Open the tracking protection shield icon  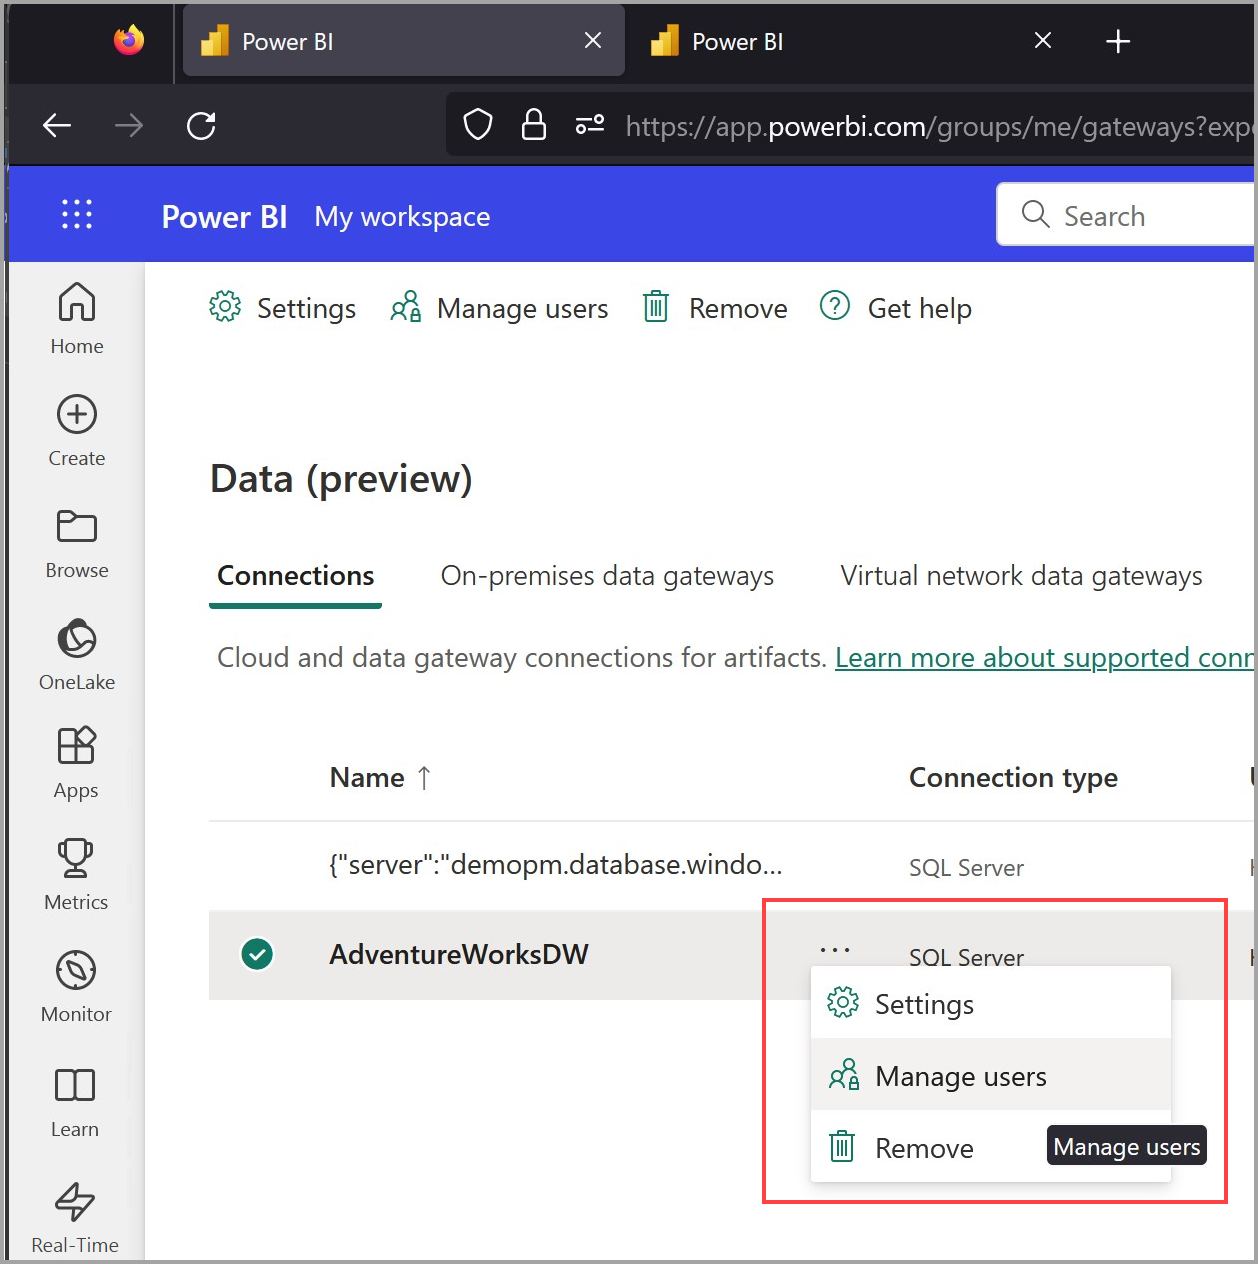[x=478, y=125]
